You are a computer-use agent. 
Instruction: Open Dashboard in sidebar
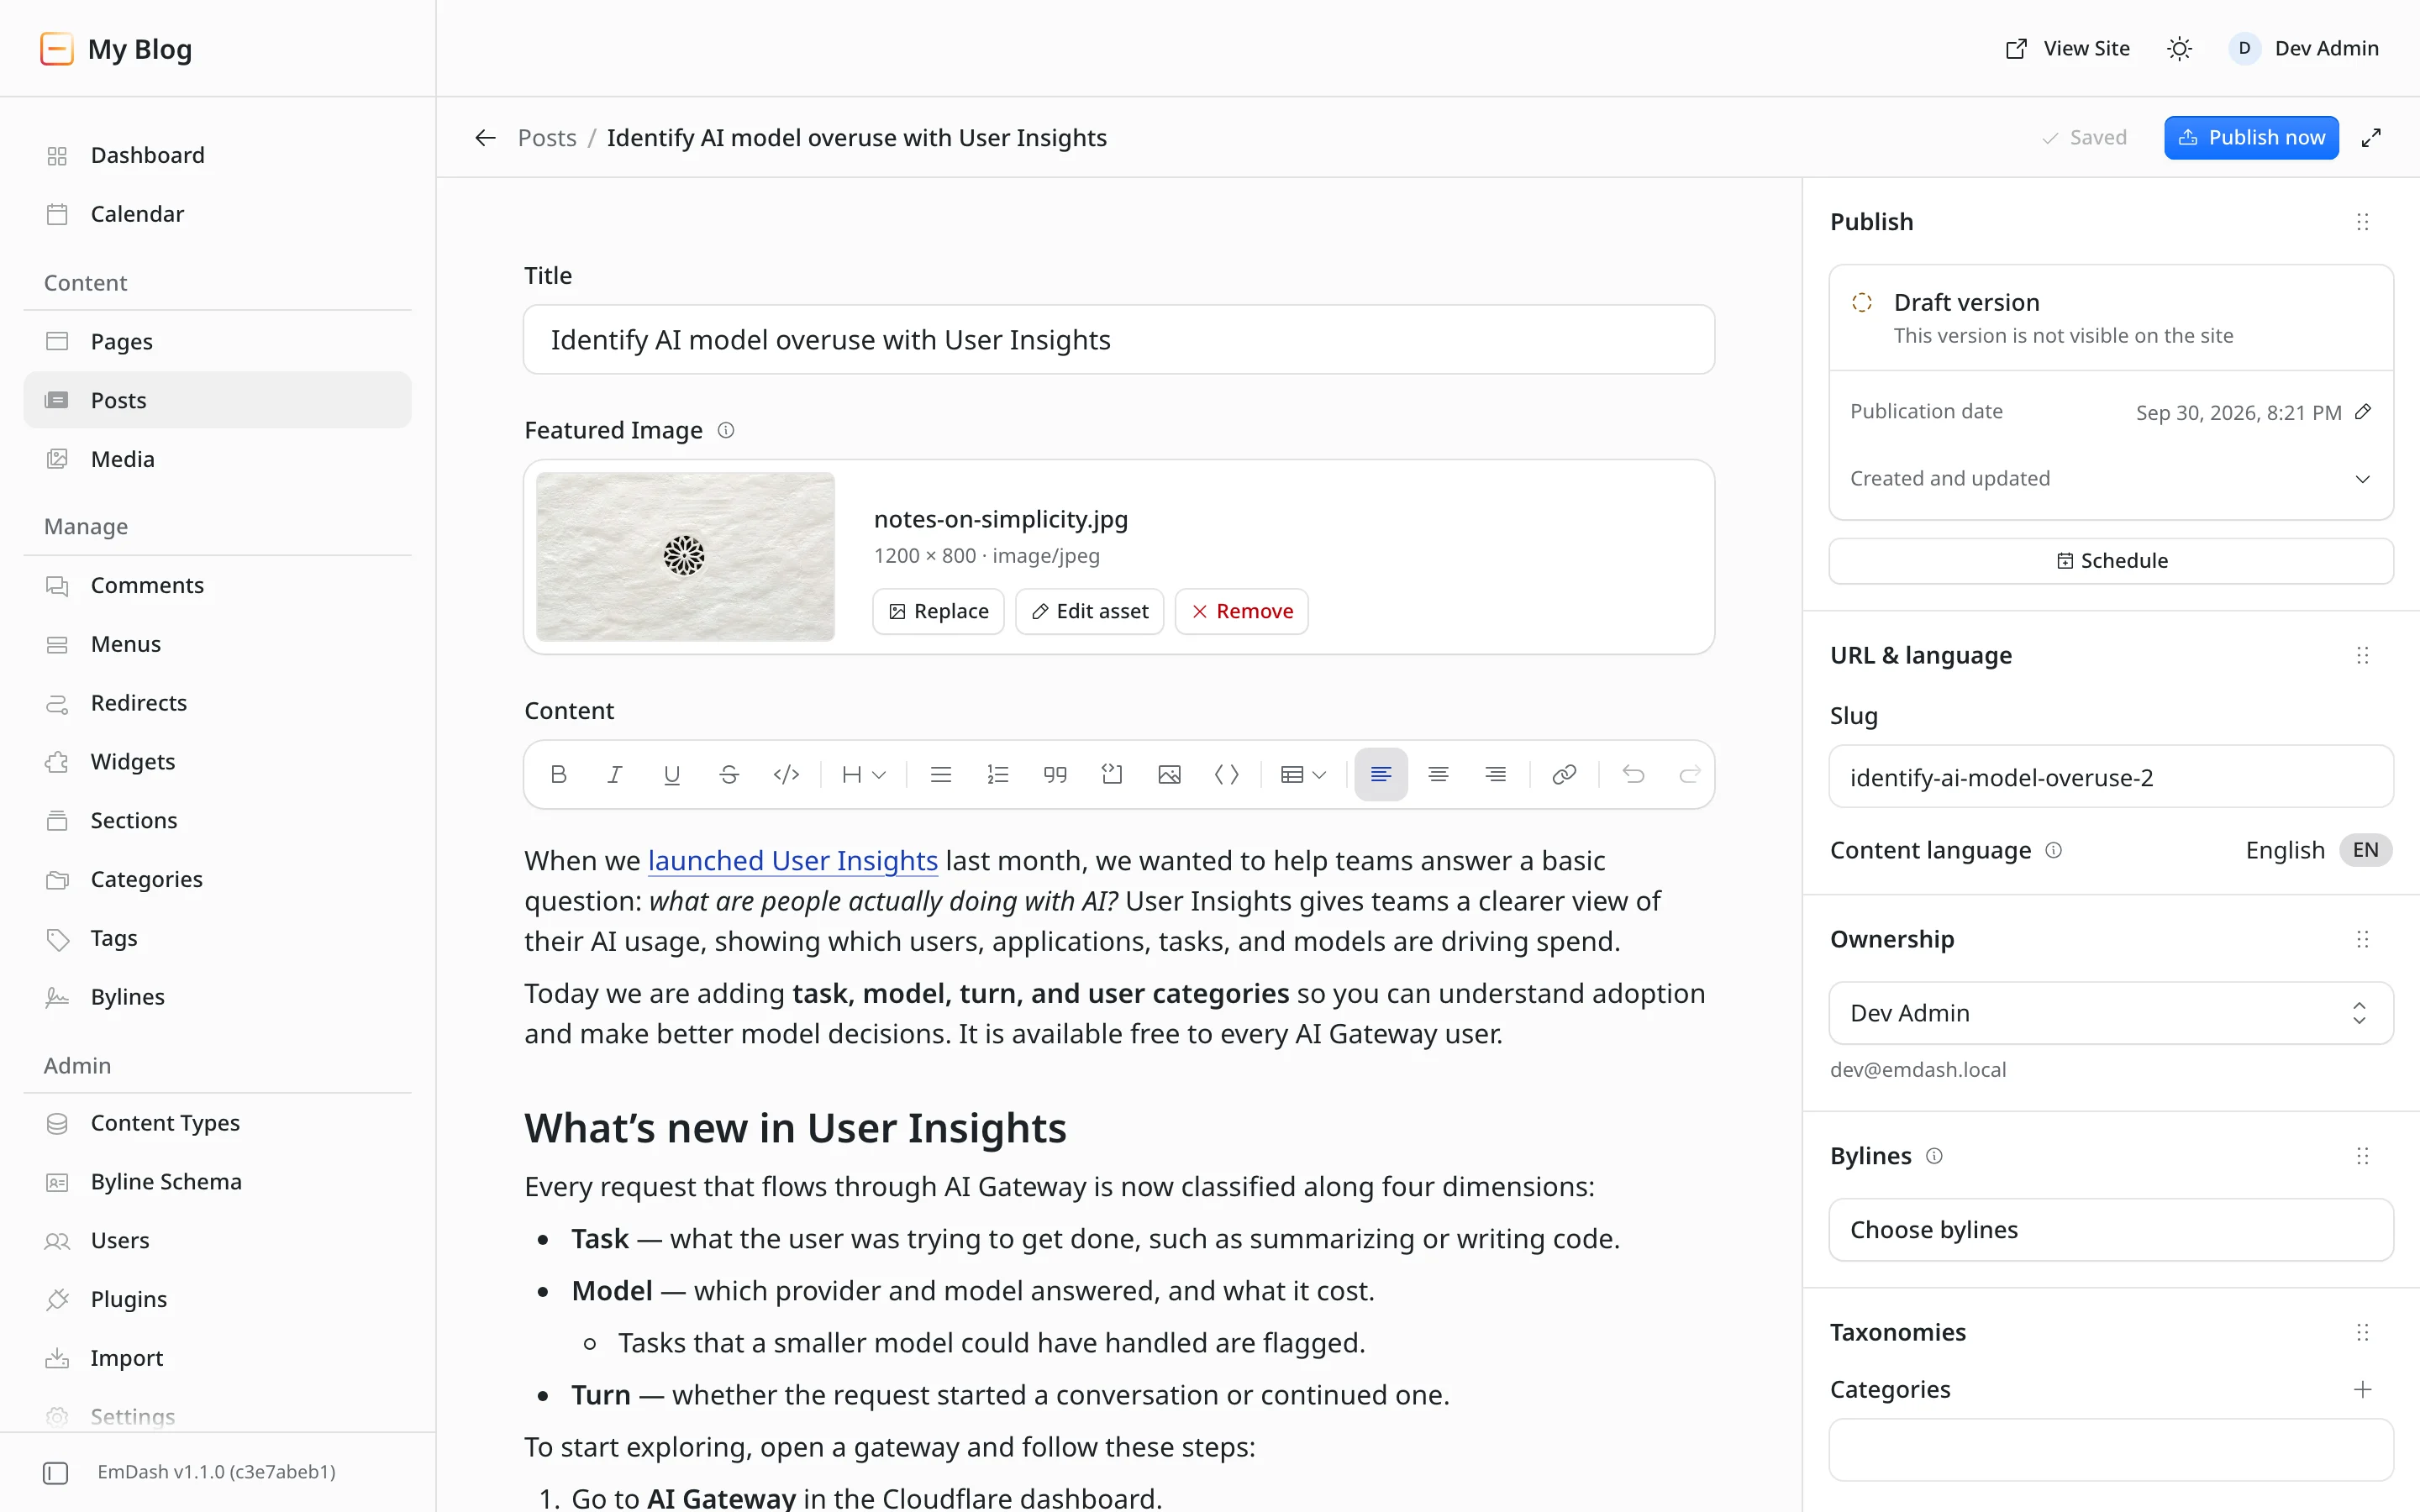[x=217, y=155]
